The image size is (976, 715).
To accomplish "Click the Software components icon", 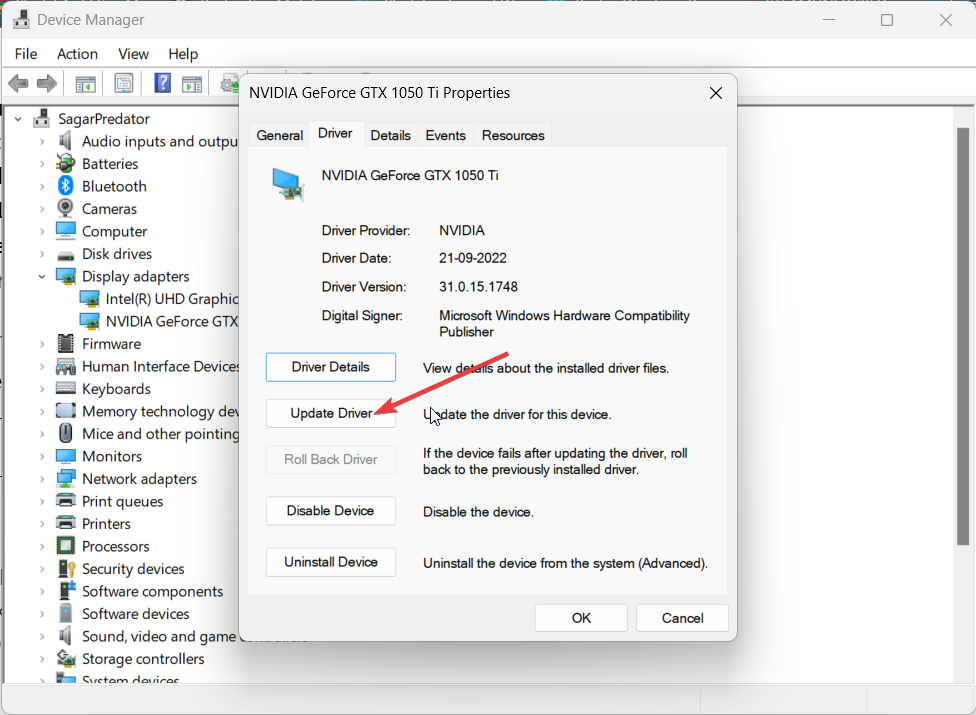I will (65, 591).
